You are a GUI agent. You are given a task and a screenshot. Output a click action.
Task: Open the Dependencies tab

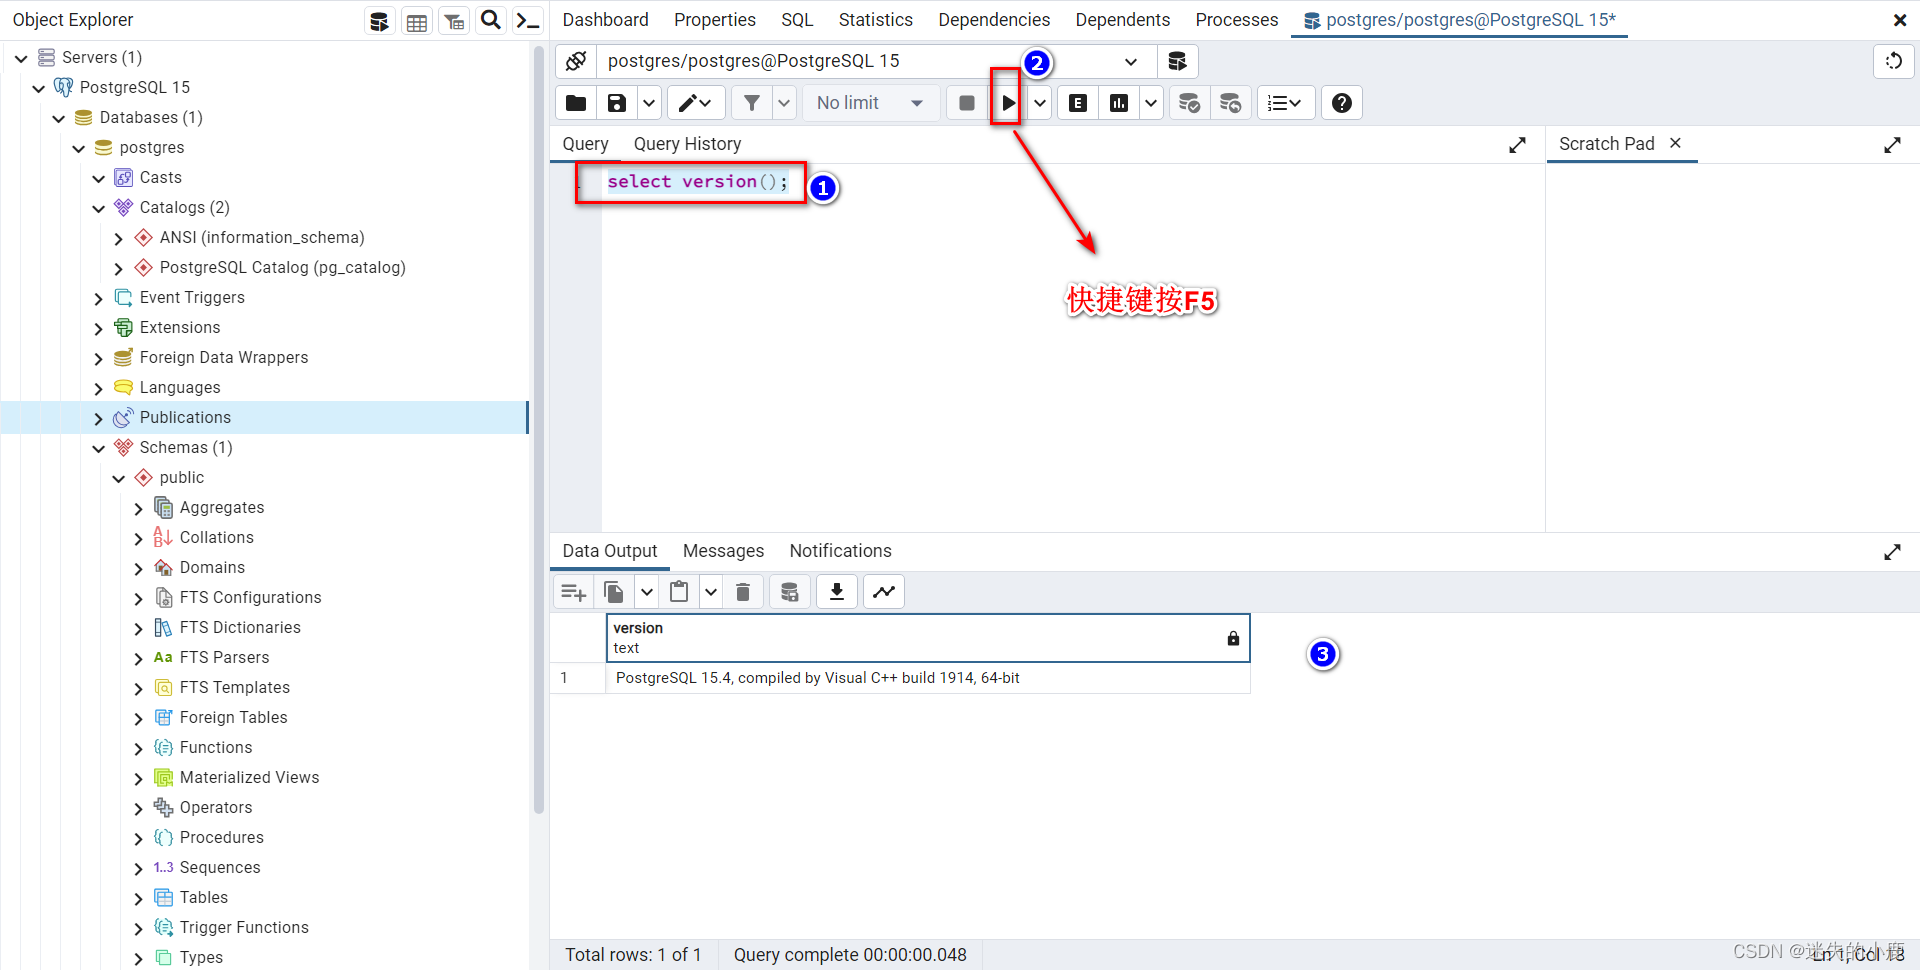pyautogui.click(x=994, y=20)
